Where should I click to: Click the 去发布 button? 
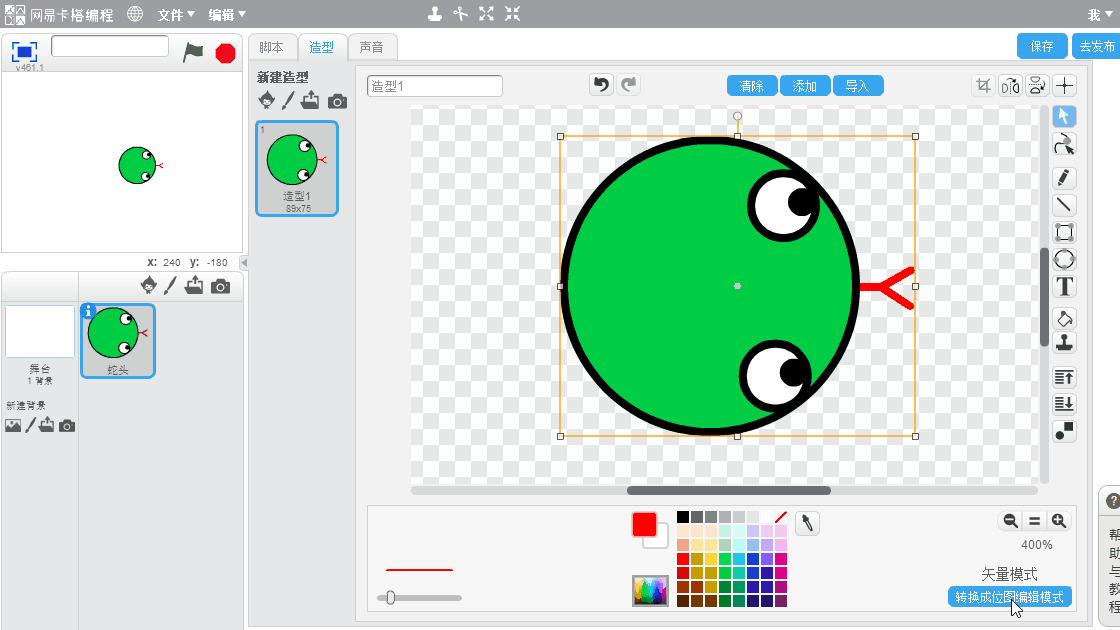[1096, 46]
